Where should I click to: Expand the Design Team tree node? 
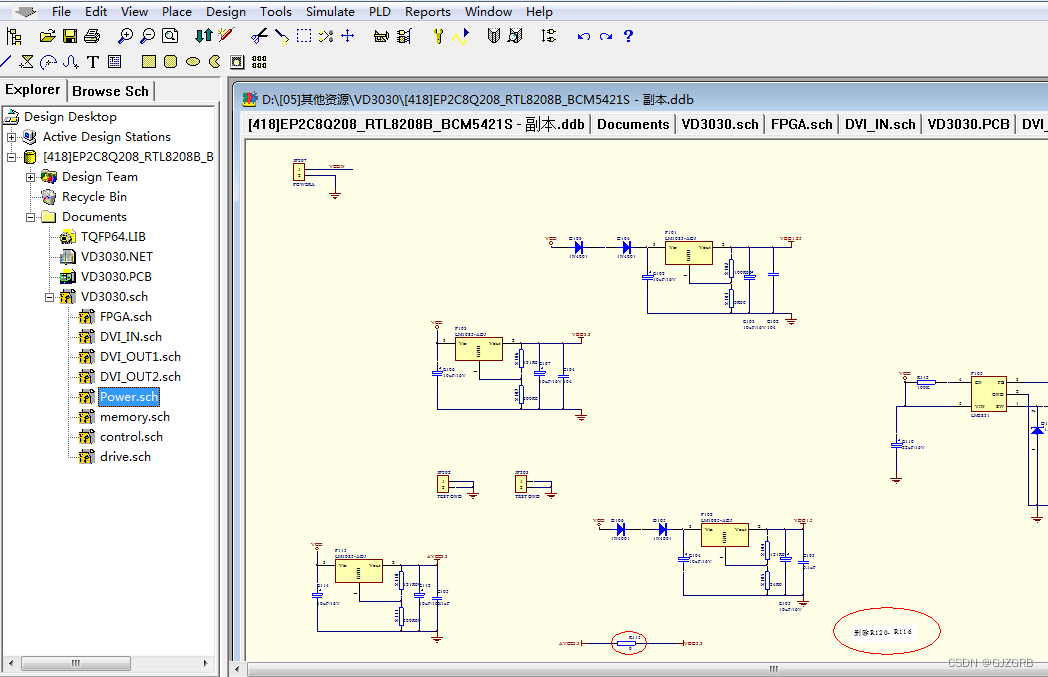(x=32, y=176)
